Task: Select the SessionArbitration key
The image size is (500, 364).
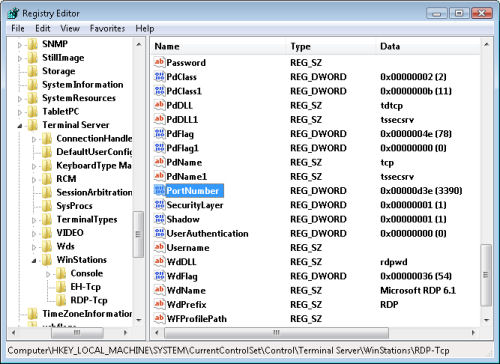Action: (94, 192)
